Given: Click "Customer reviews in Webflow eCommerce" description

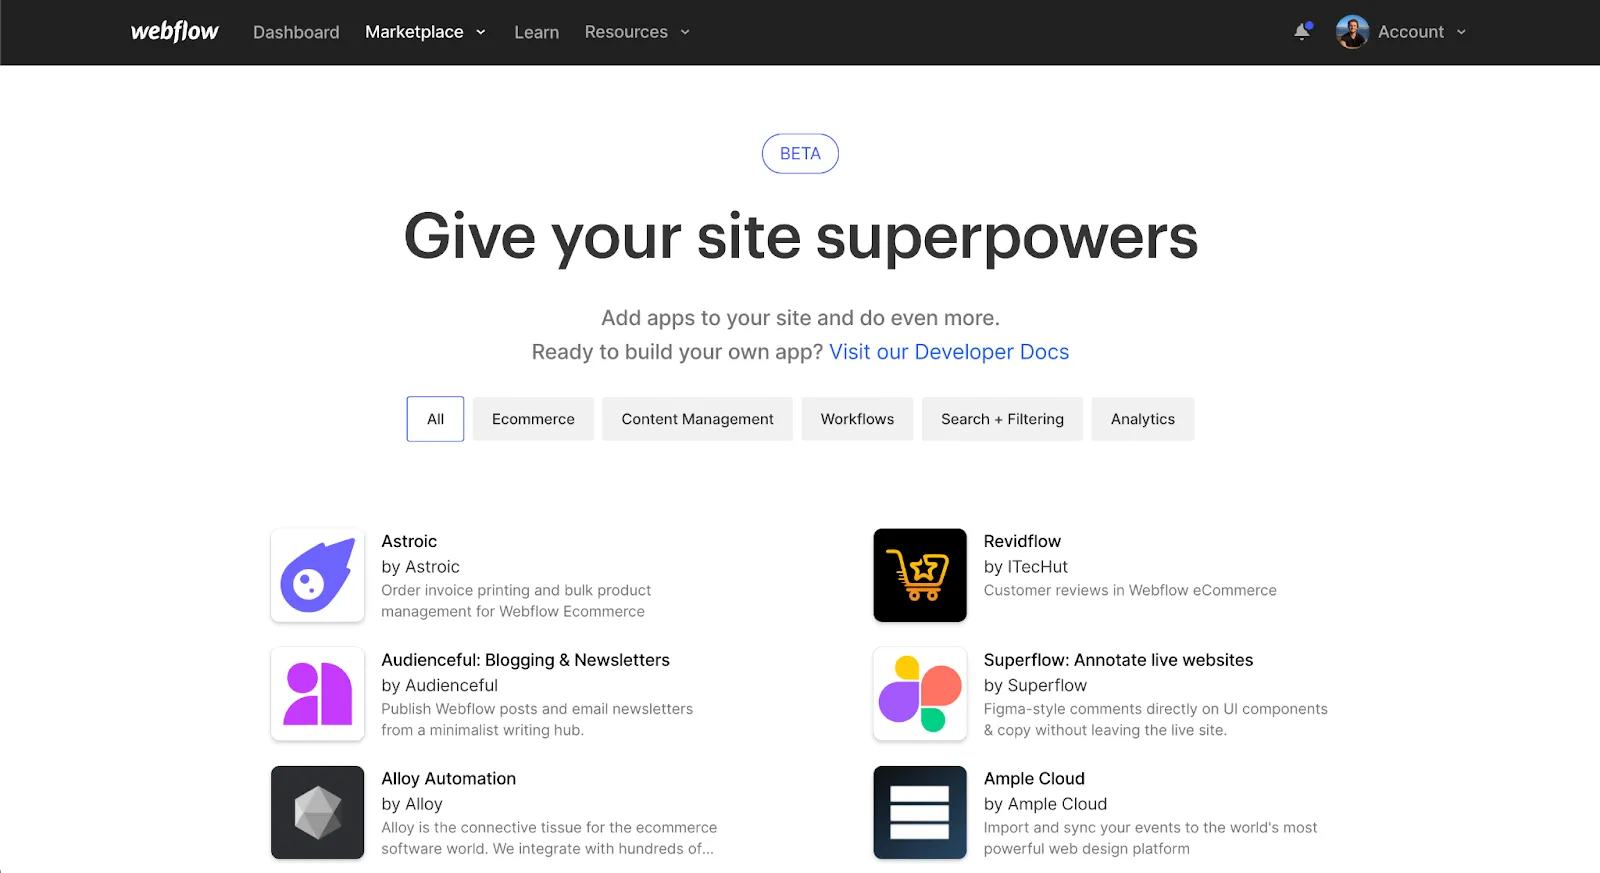Looking at the screenshot, I should [x=1130, y=591].
